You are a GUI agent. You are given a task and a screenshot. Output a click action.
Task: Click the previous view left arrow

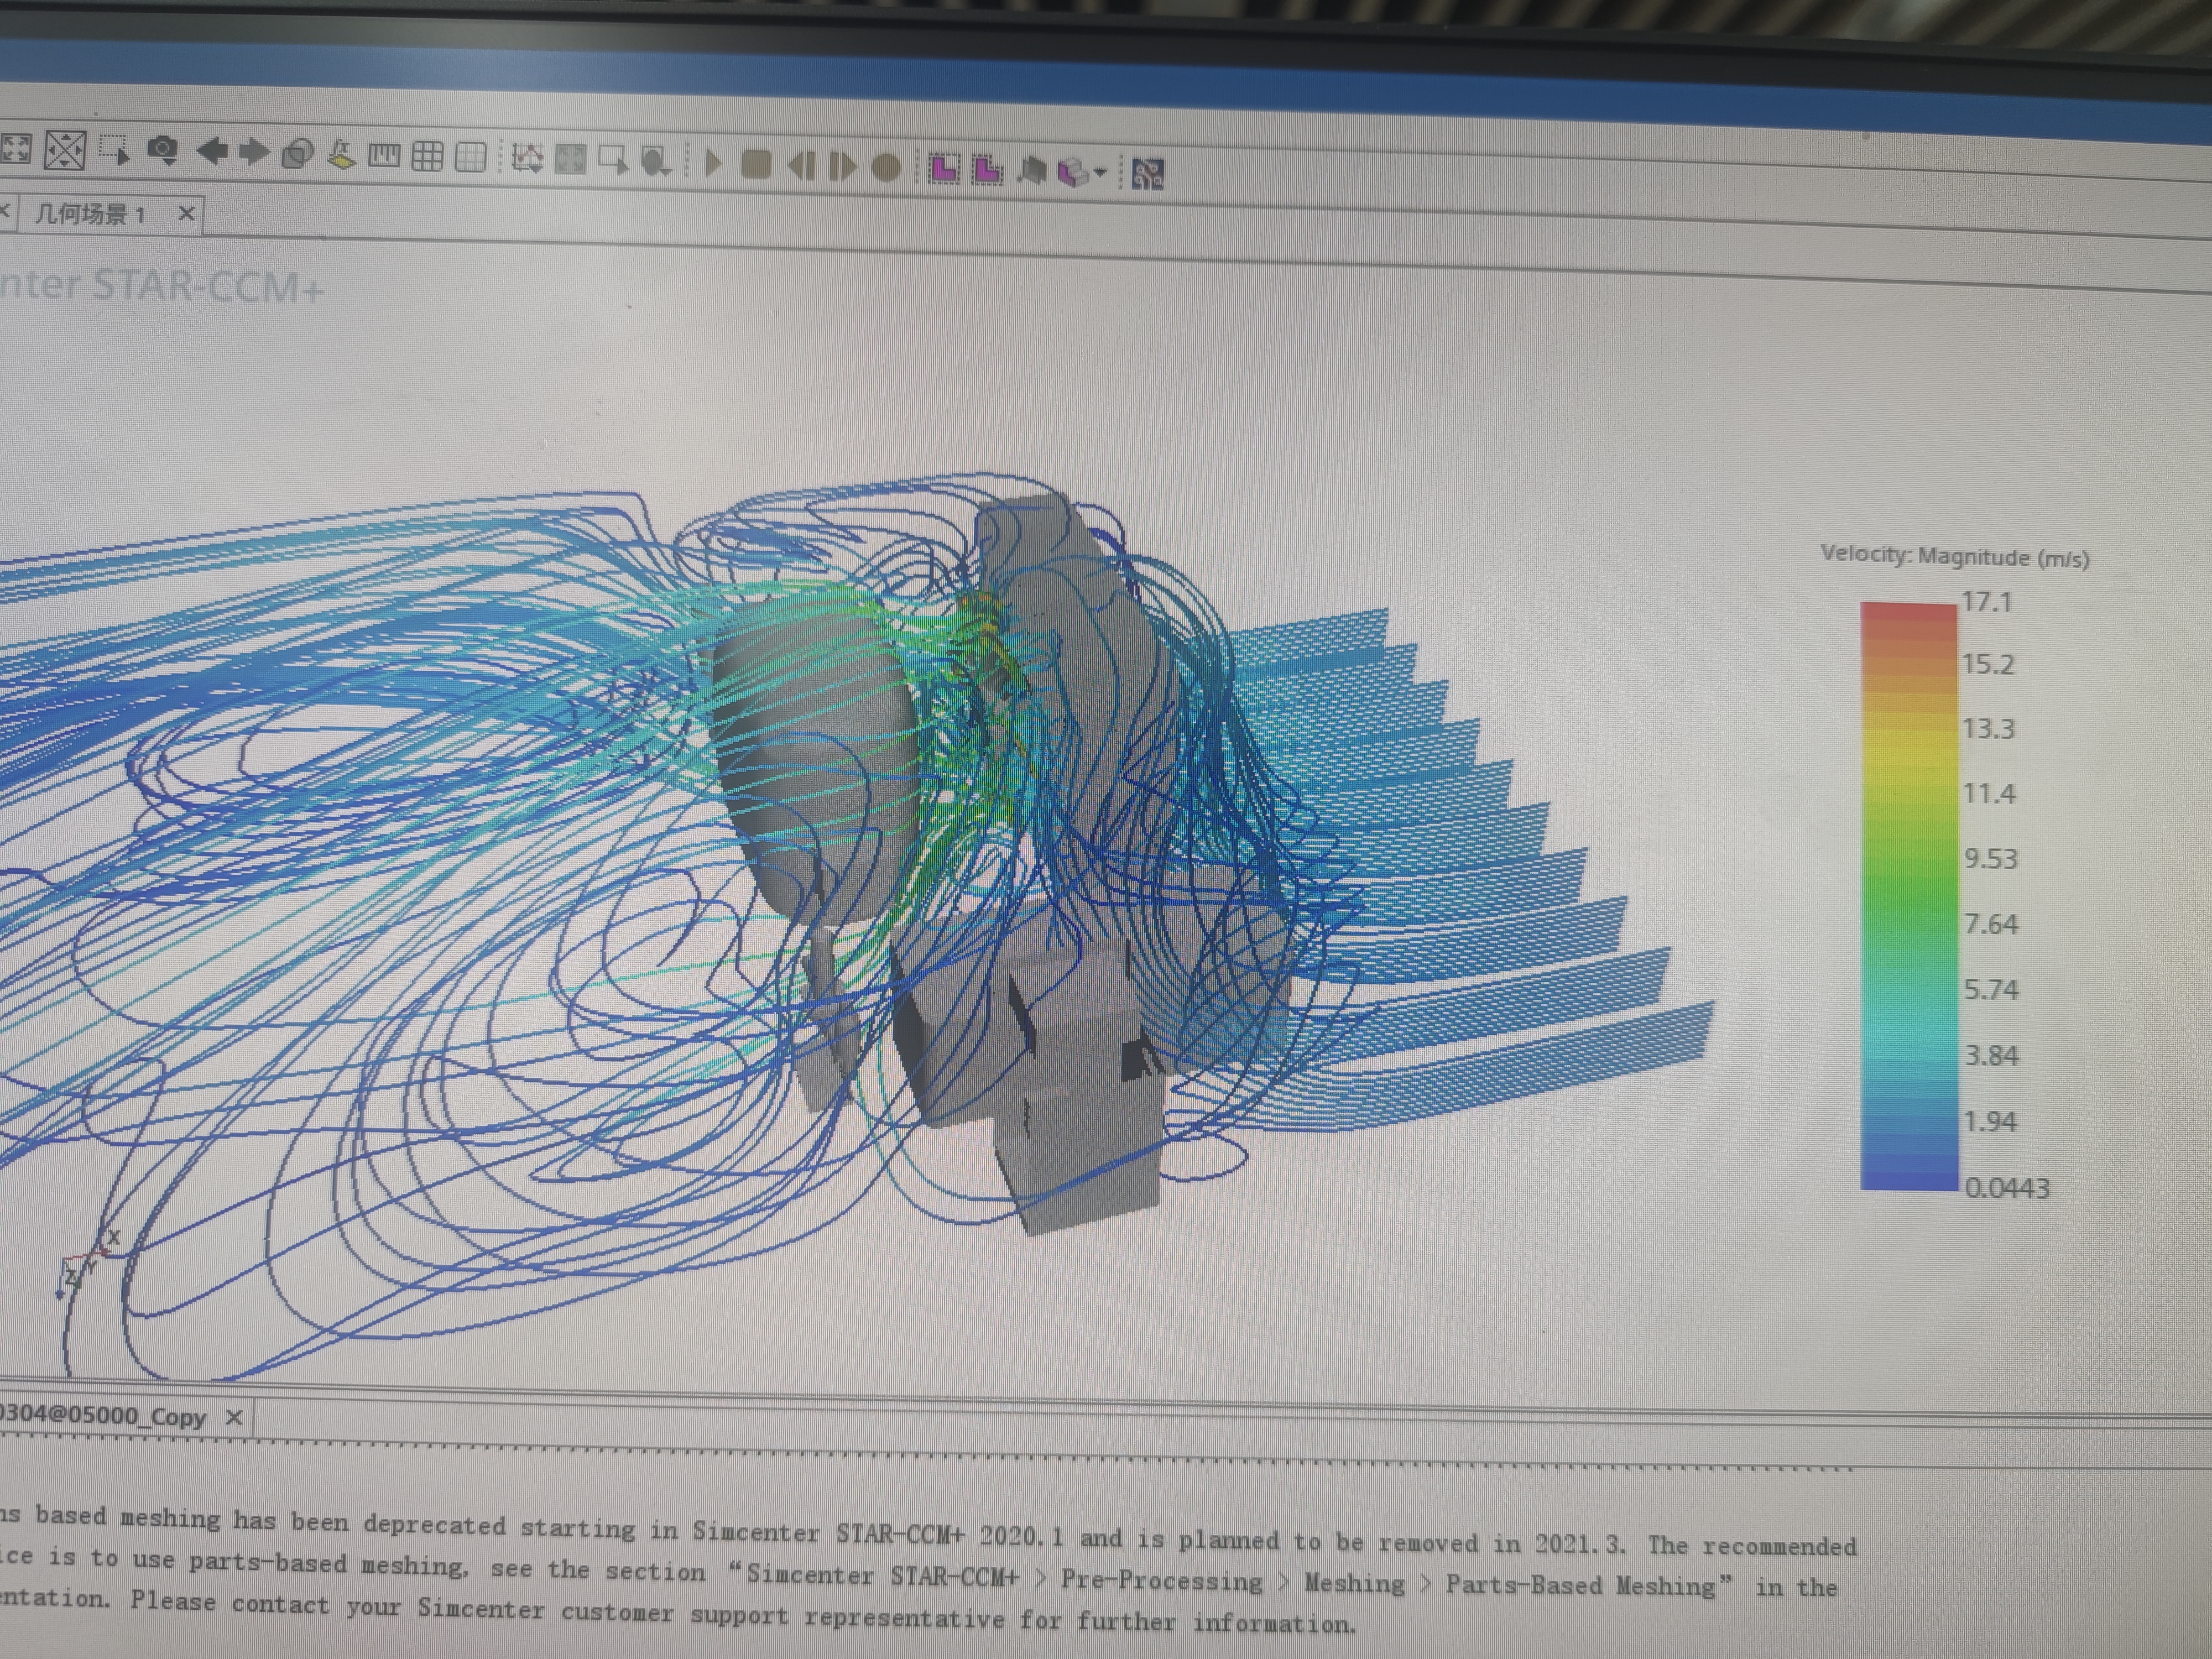(x=212, y=152)
